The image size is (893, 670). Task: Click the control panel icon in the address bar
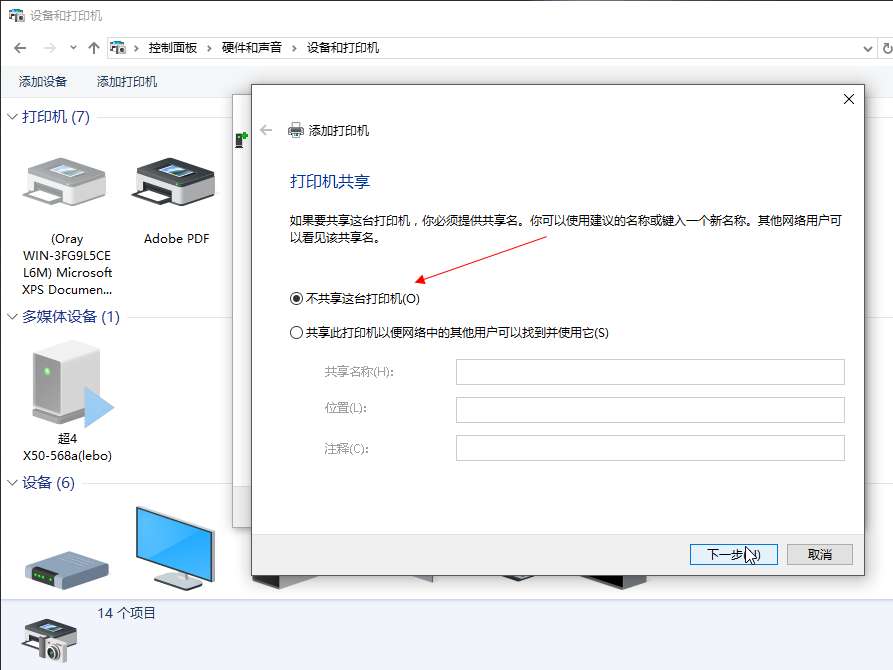pyautogui.click(x=118, y=48)
